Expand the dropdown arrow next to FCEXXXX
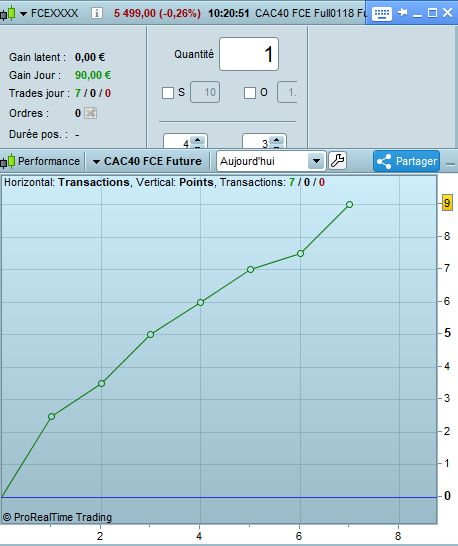 click(x=23, y=14)
